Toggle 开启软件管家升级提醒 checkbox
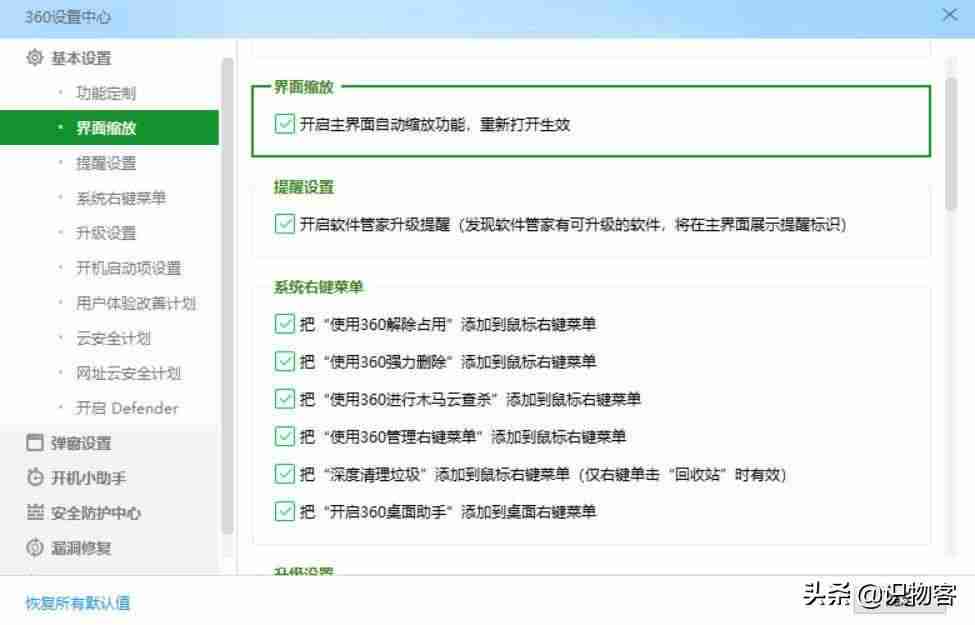Viewport: 975px width, 625px height. [284, 224]
